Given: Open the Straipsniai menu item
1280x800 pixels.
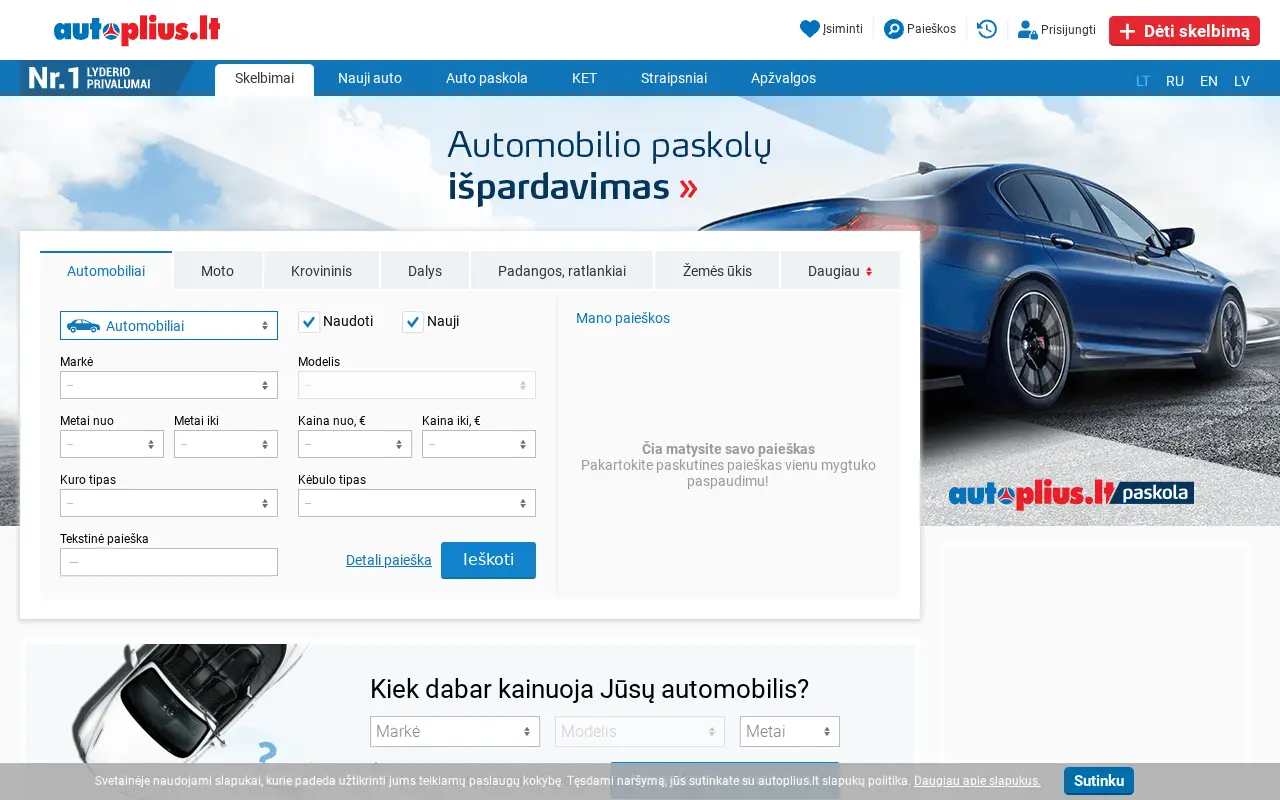Looking at the screenshot, I should coord(674,78).
